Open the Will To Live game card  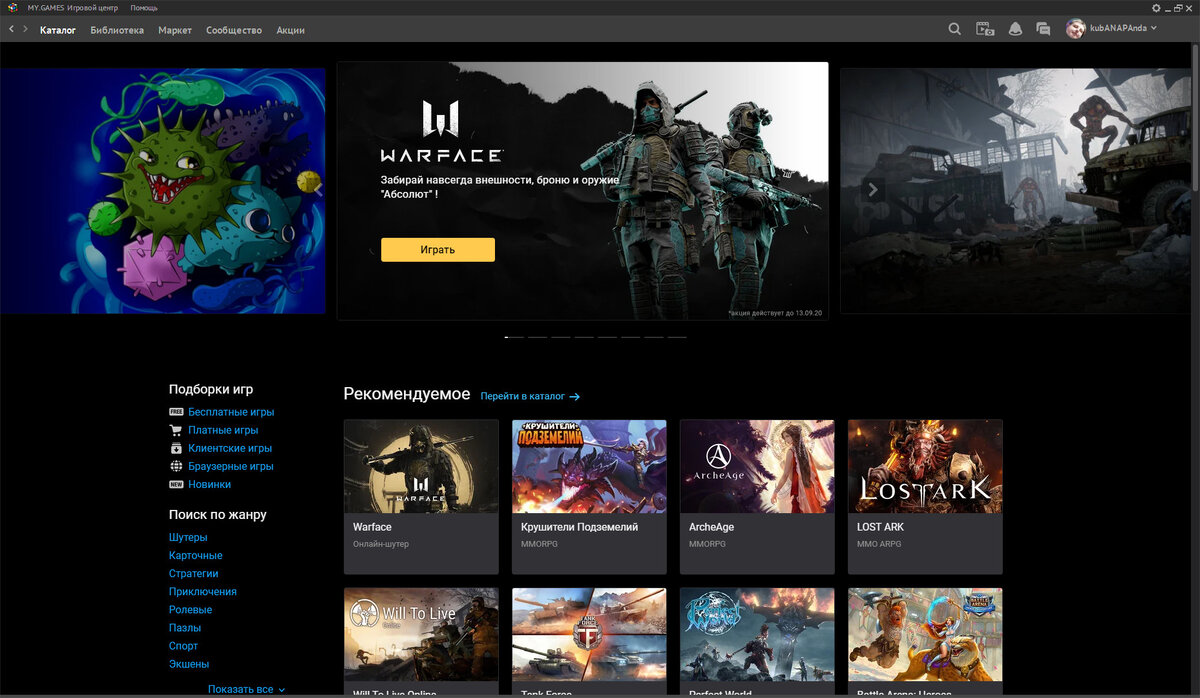click(x=421, y=642)
